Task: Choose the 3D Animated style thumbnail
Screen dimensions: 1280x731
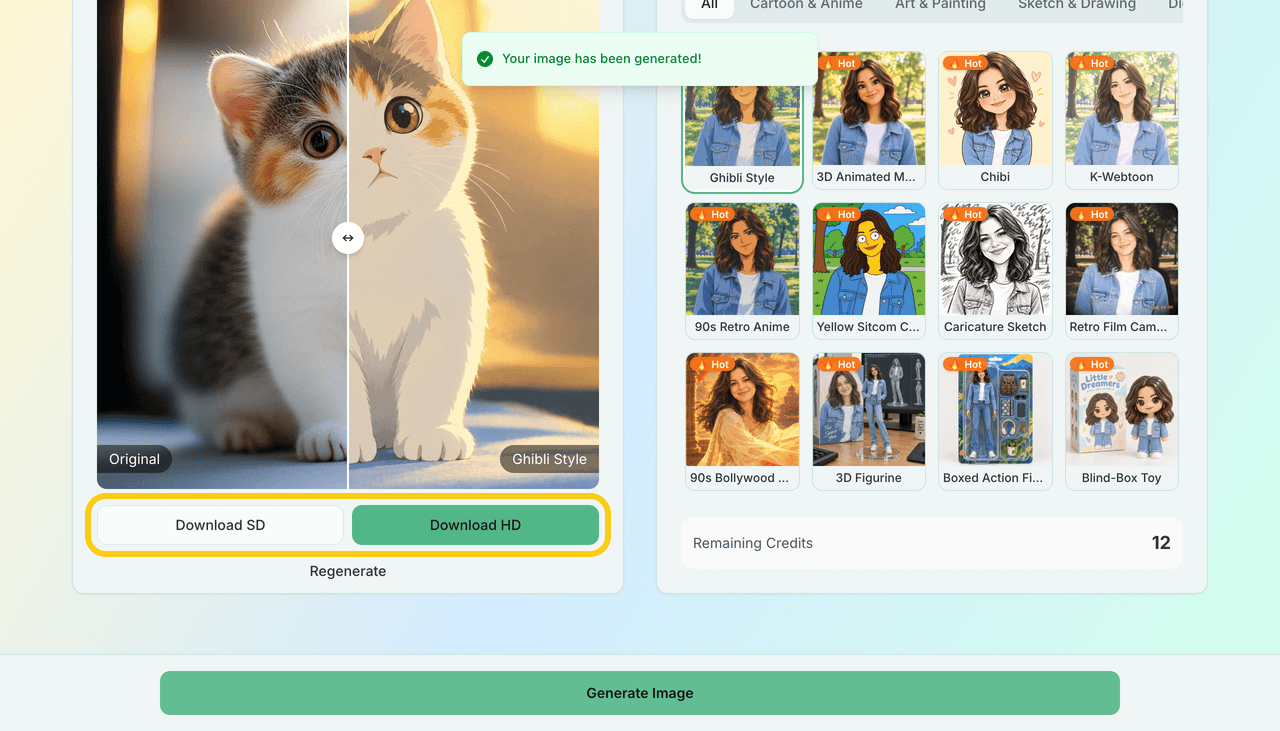Action: click(x=869, y=120)
